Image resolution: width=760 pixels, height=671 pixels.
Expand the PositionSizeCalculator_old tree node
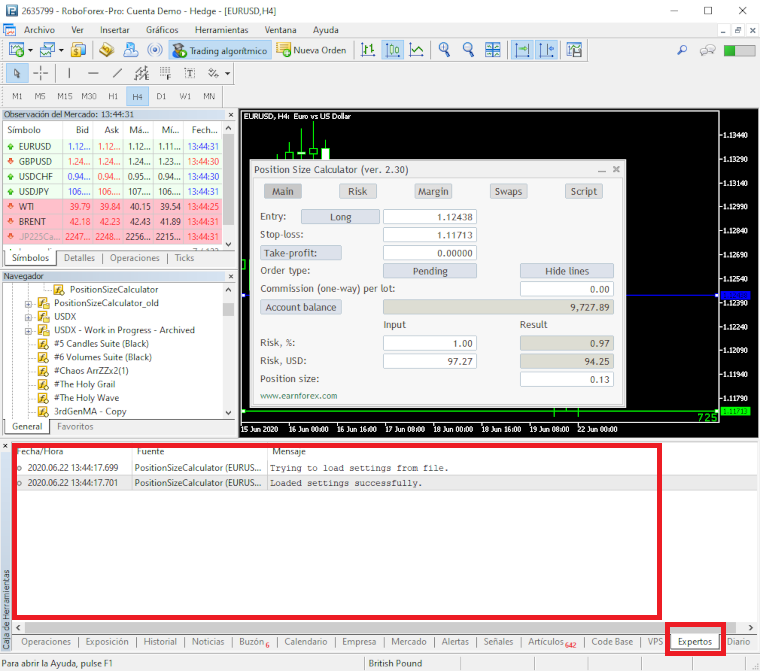(28, 304)
